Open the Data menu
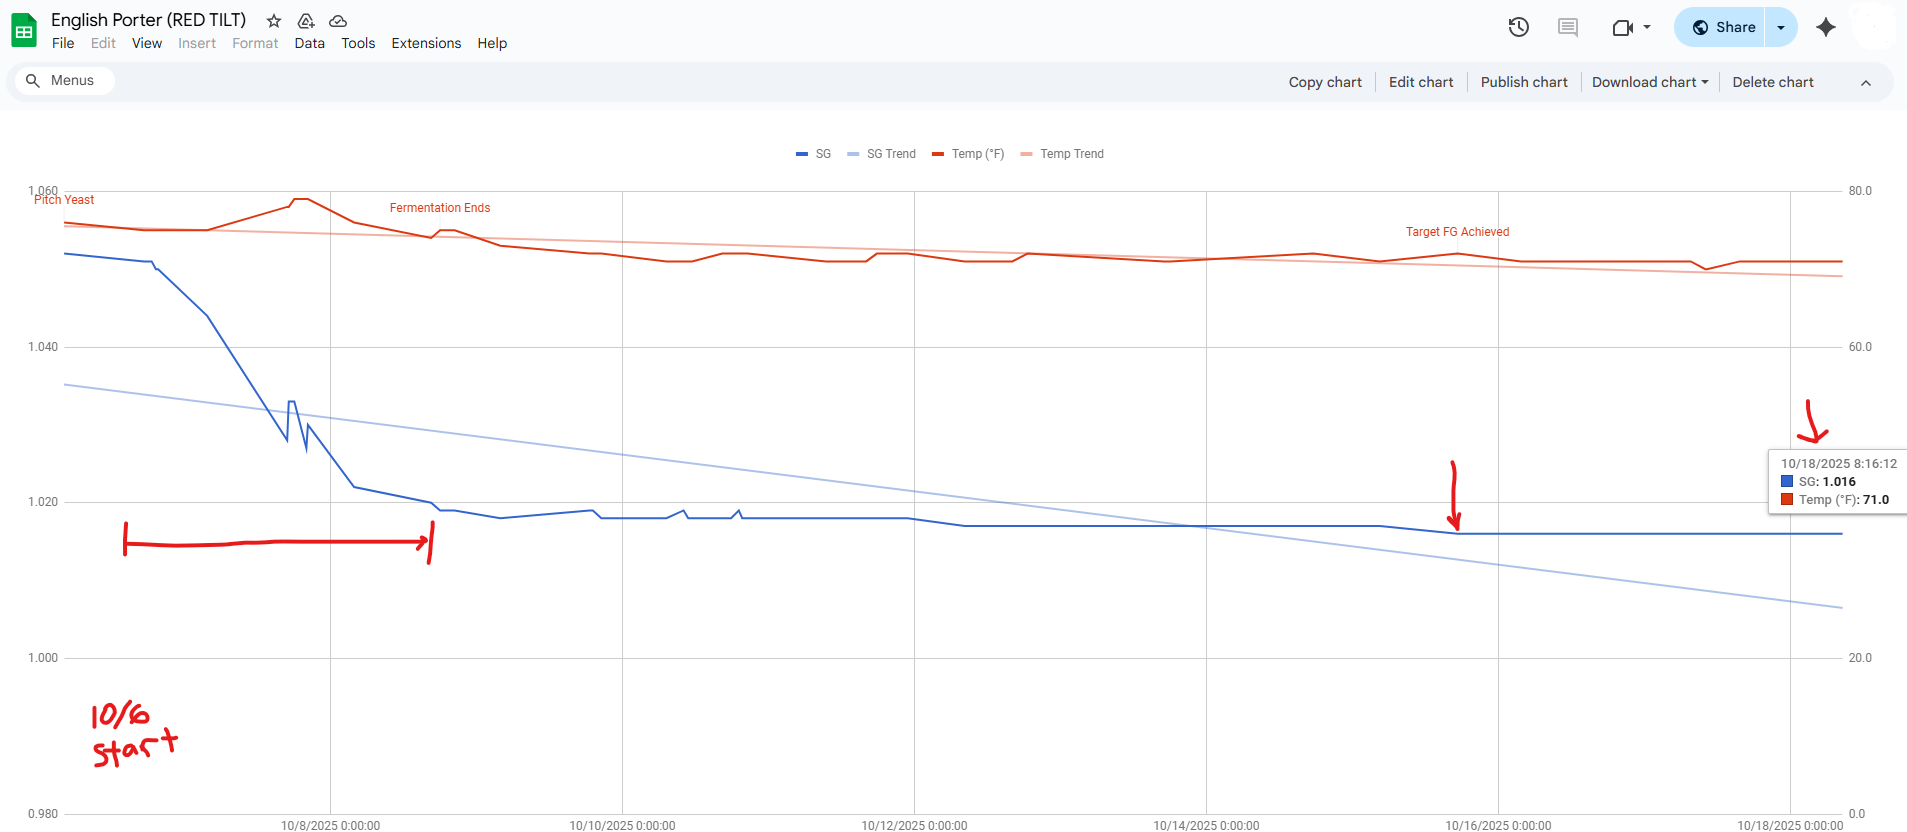Viewport: 1907px width, 832px height. [309, 43]
